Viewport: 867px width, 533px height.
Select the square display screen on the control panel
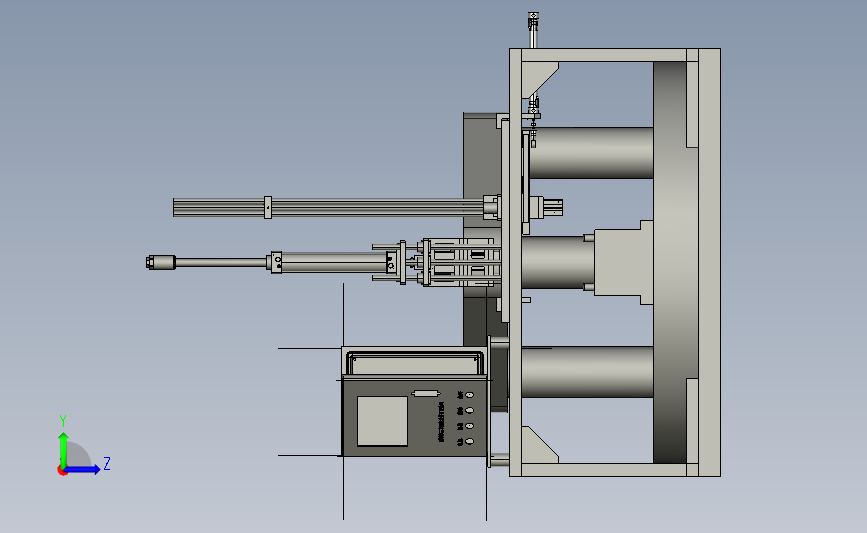tap(382, 421)
